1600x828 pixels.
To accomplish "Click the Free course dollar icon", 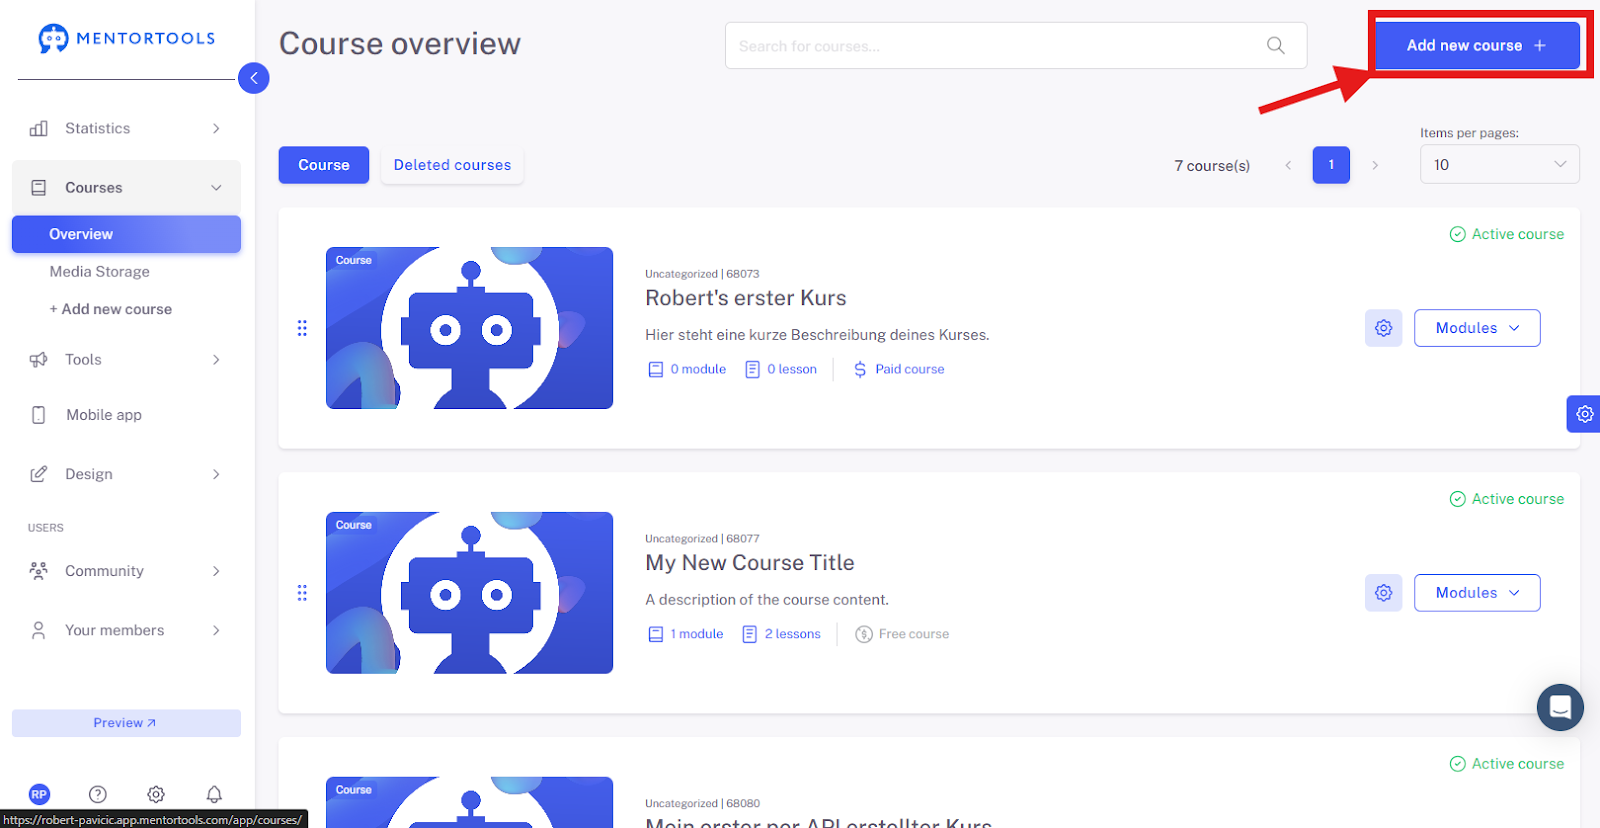I will (864, 635).
